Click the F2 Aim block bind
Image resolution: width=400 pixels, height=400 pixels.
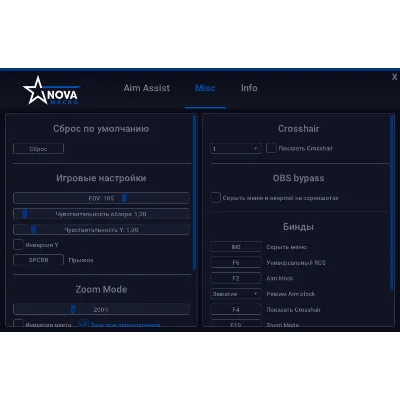pos(236,278)
